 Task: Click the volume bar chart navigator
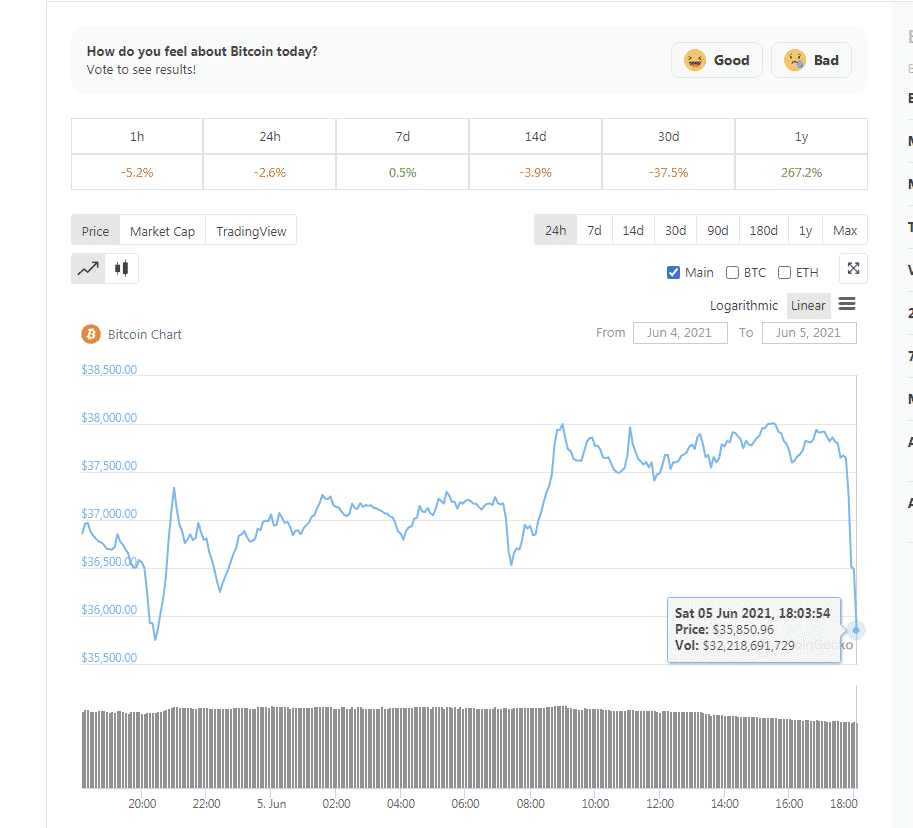click(x=468, y=747)
